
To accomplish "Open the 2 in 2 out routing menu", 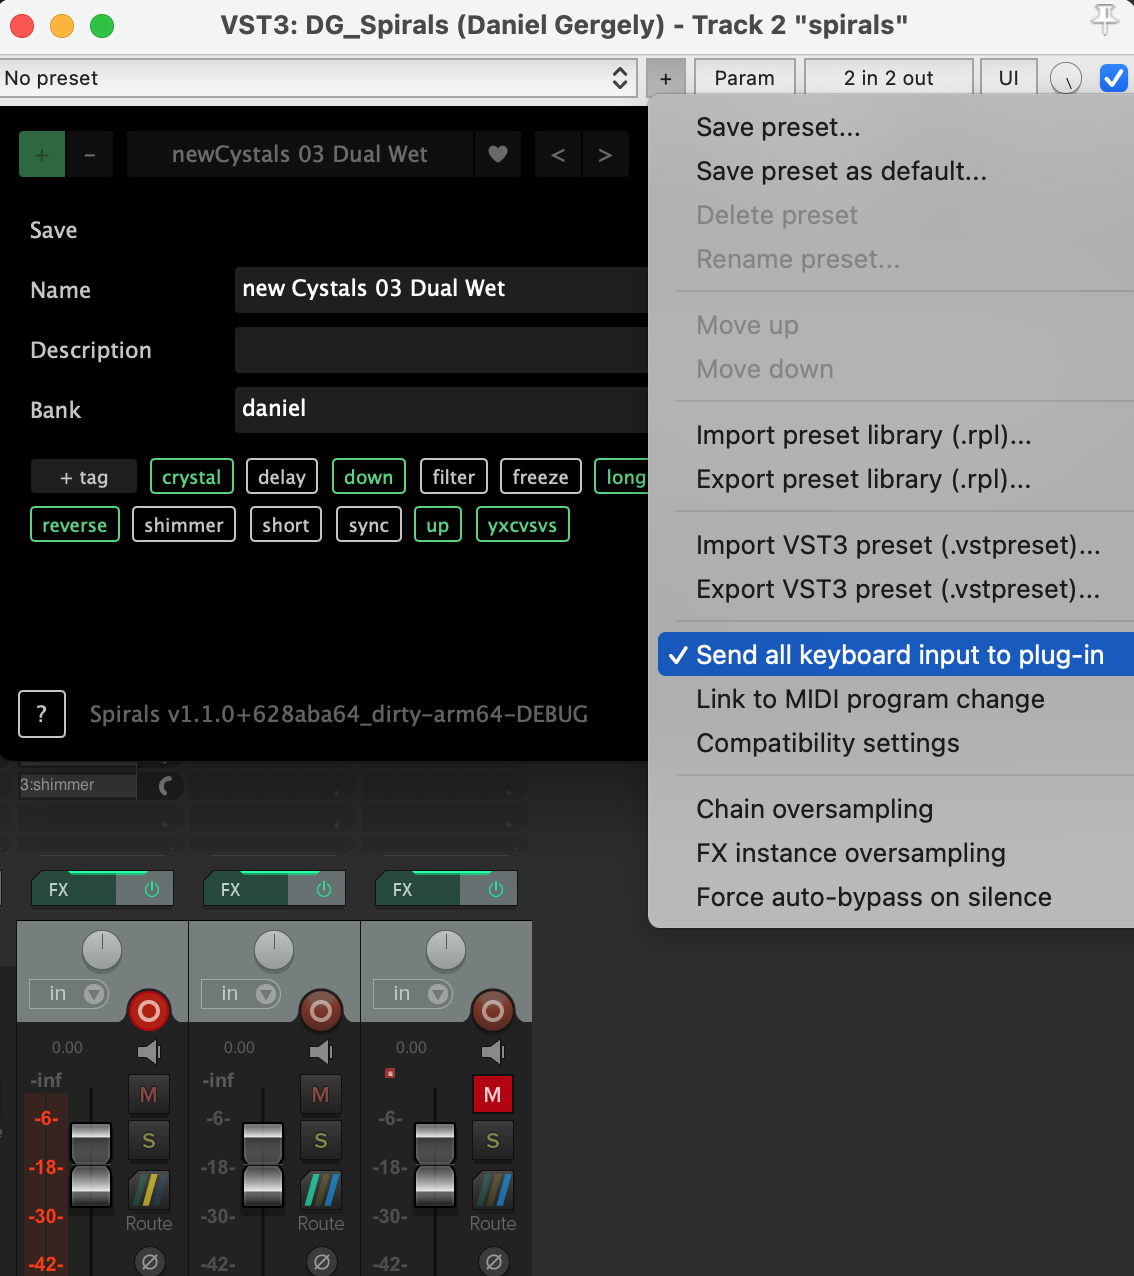I will tap(888, 78).
